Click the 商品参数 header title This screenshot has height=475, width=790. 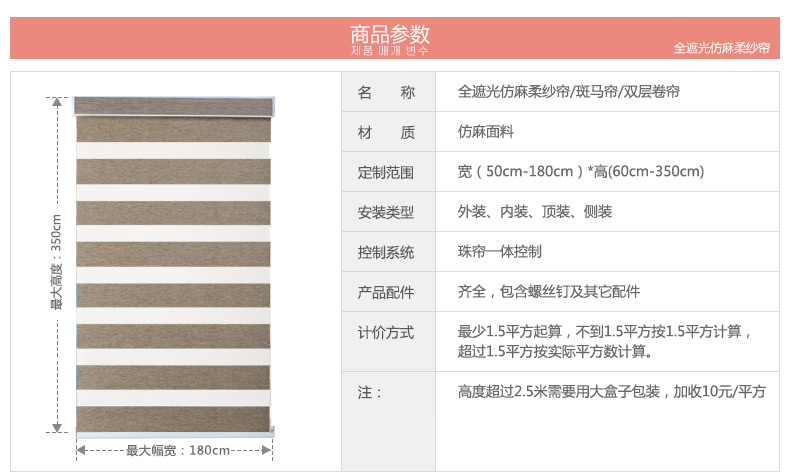pyautogui.click(x=390, y=34)
